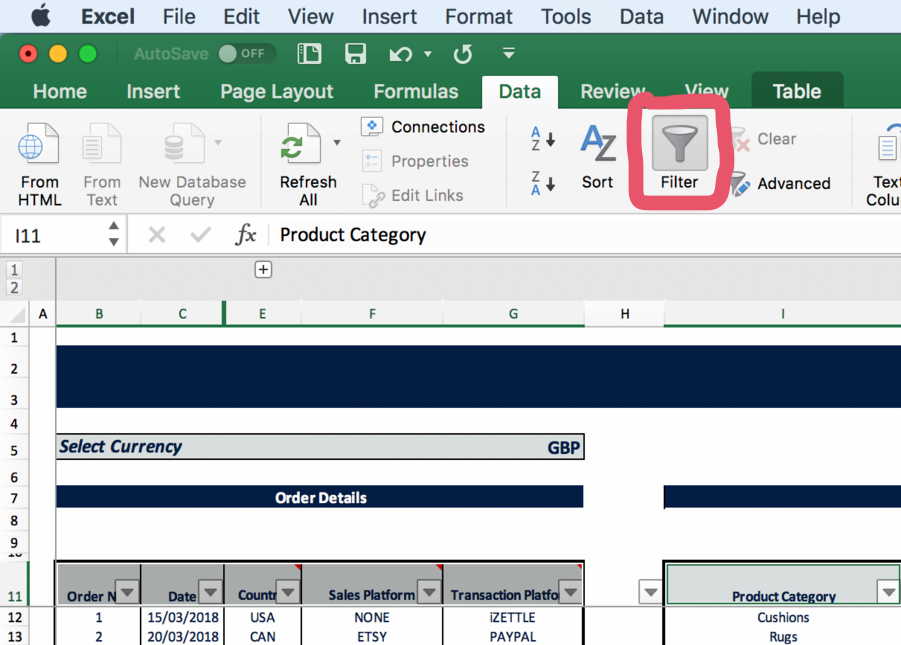Open the Apple menu
901x645 pixels.
41,16
